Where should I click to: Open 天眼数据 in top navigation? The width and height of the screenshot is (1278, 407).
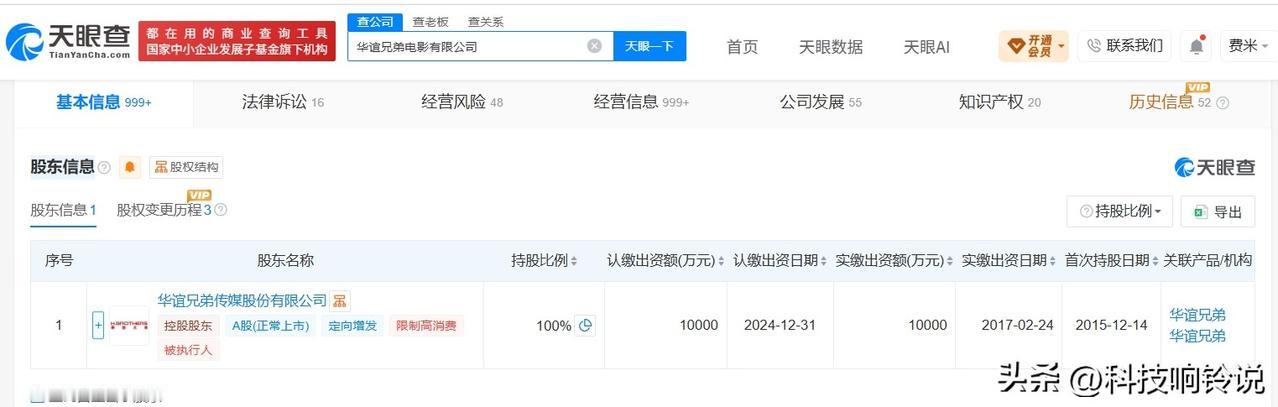coord(830,47)
